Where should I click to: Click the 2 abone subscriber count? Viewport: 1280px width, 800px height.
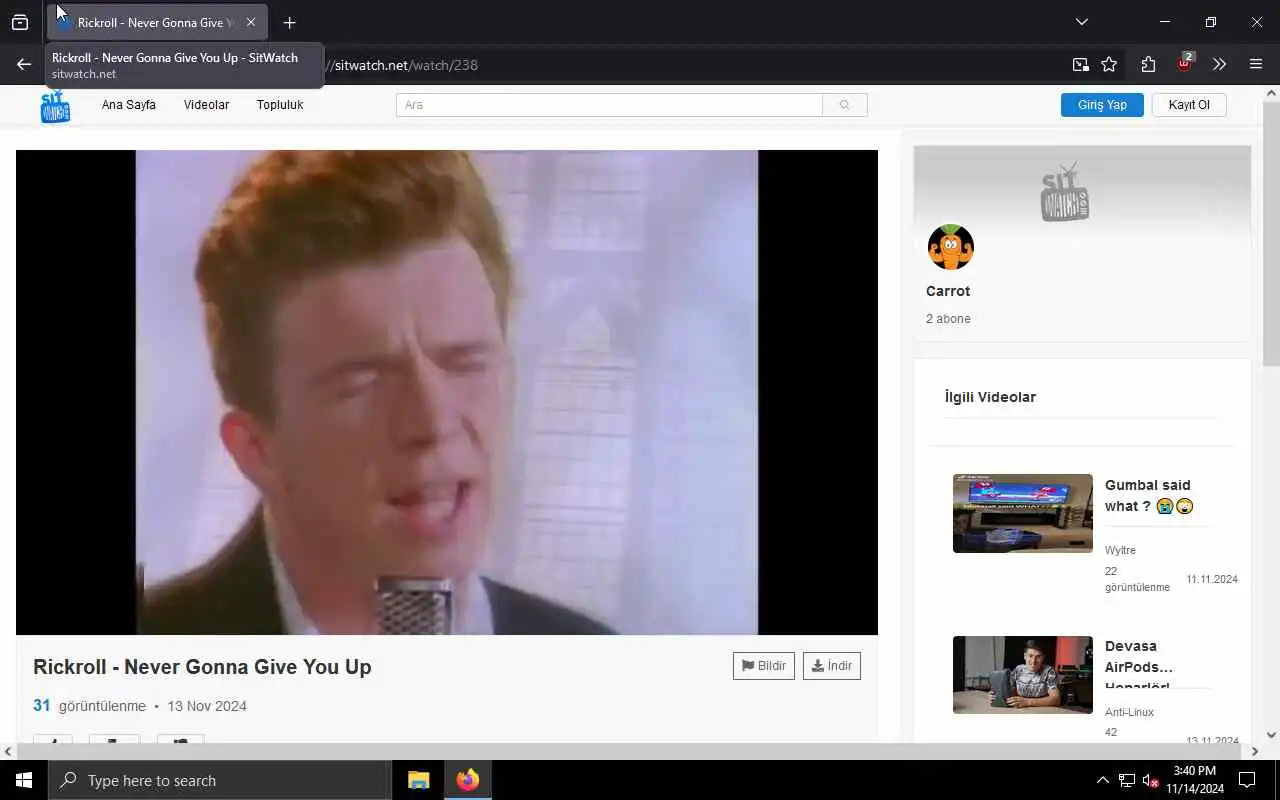coord(948,319)
